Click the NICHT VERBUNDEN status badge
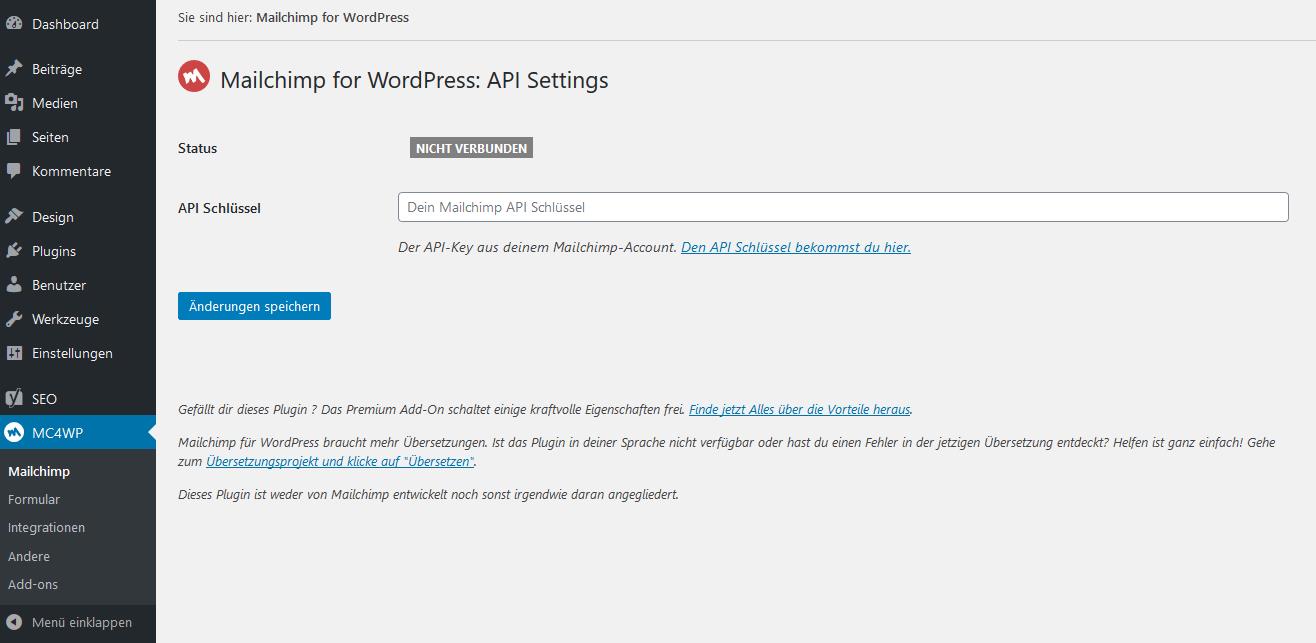This screenshot has height=643, width=1316. click(x=471, y=148)
